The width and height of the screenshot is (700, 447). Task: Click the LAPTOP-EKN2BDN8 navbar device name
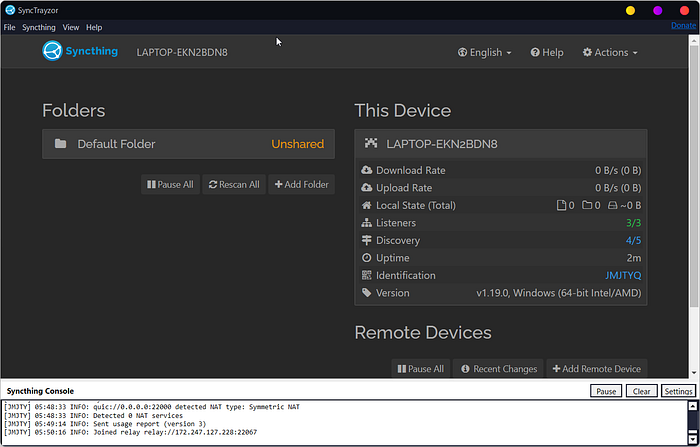coord(182,53)
